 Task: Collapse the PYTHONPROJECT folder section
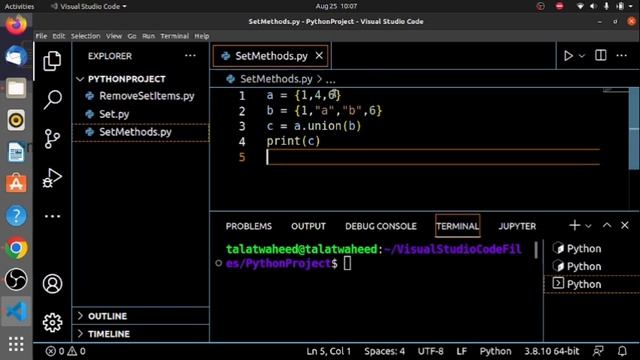coord(141,79)
